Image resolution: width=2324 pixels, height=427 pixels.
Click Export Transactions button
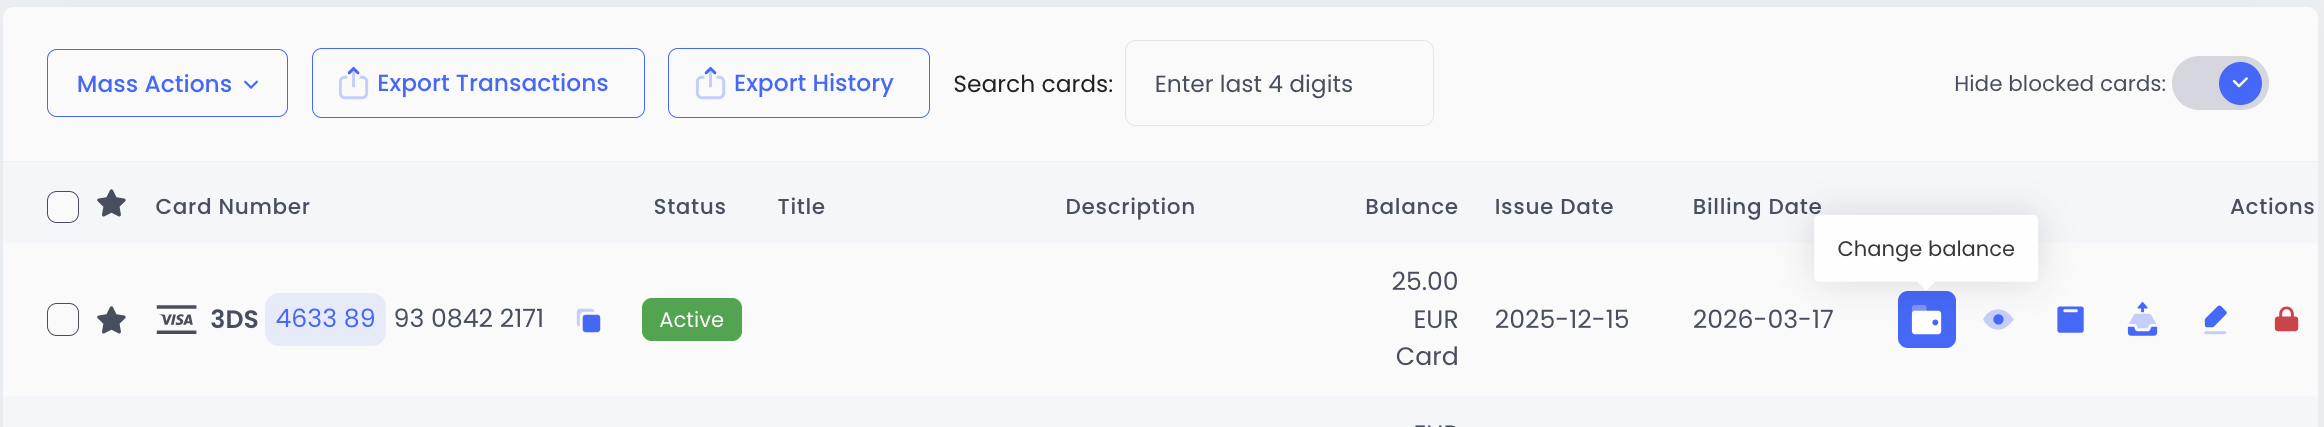pyautogui.click(x=478, y=83)
